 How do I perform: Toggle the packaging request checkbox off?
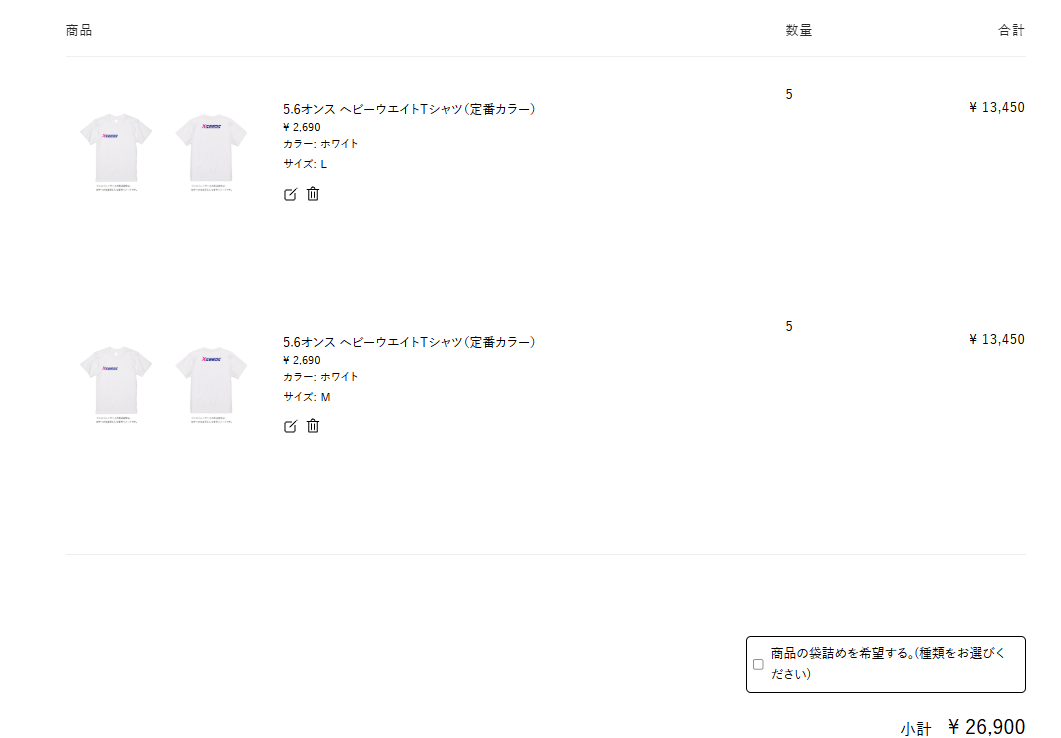click(x=757, y=664)
